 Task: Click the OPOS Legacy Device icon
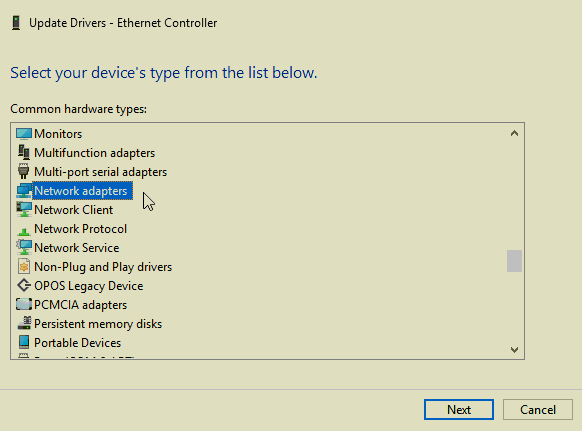24,285
